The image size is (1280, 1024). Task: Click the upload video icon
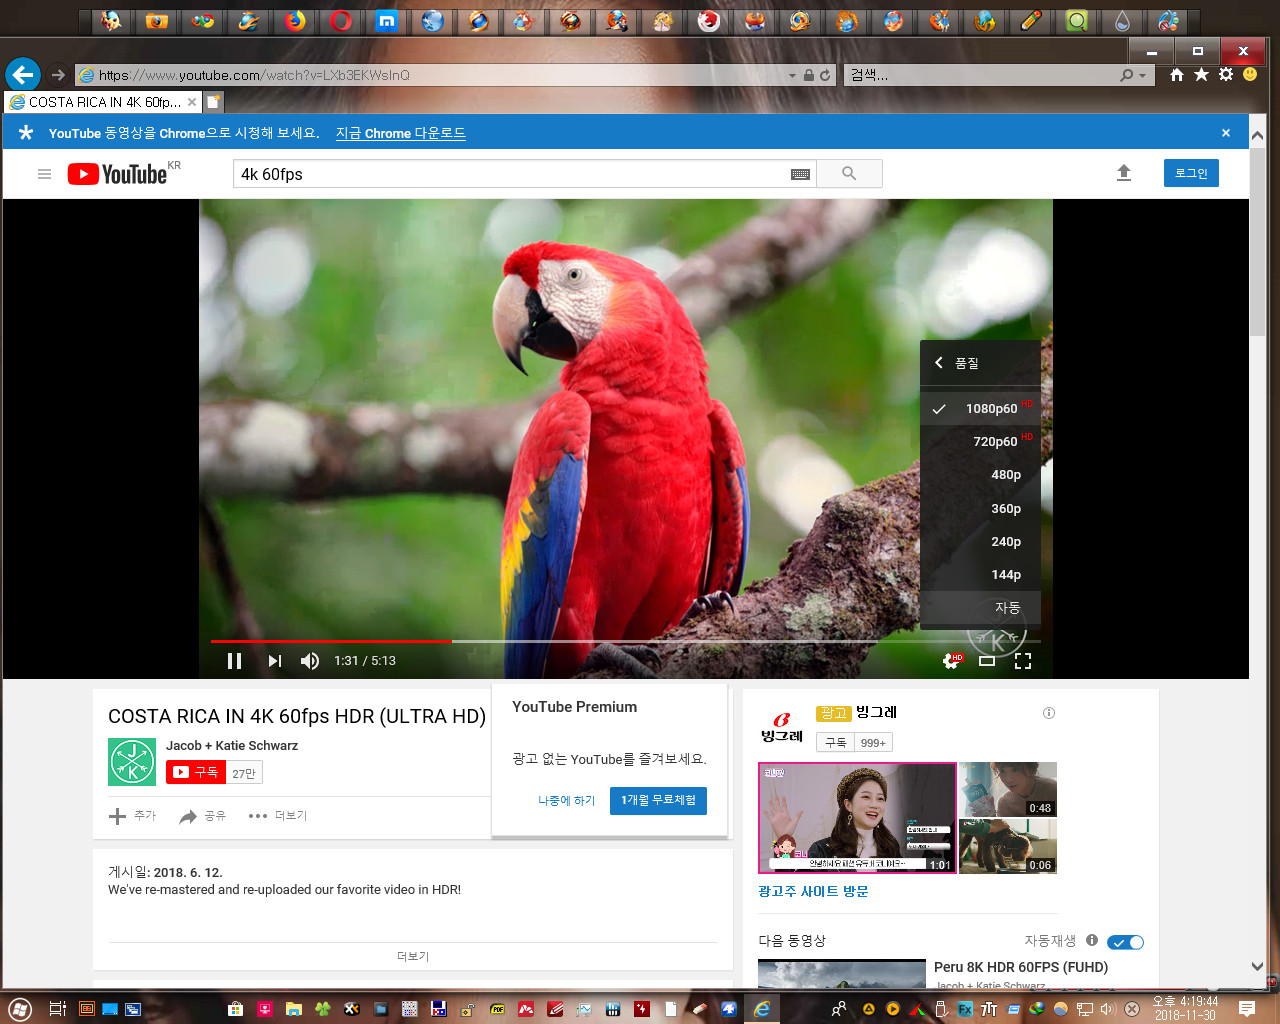pos(1124,173)
